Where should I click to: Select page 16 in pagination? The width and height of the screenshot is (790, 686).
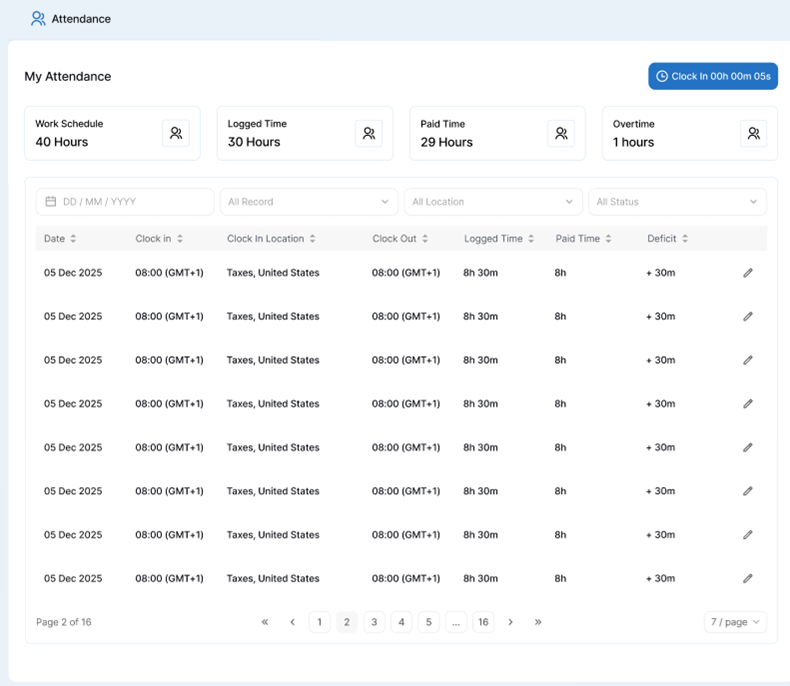tap(483, 622)
